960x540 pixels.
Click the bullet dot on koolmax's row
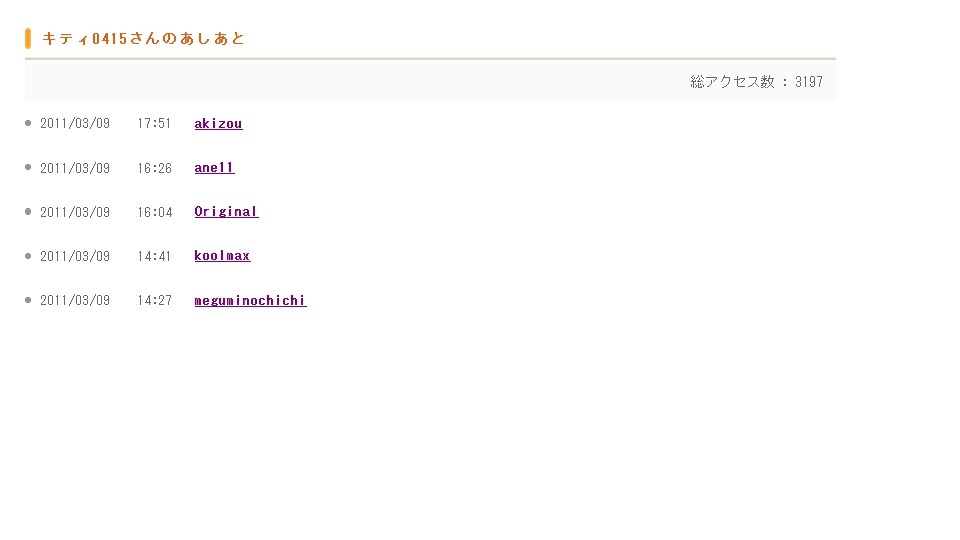click(28, 255)
